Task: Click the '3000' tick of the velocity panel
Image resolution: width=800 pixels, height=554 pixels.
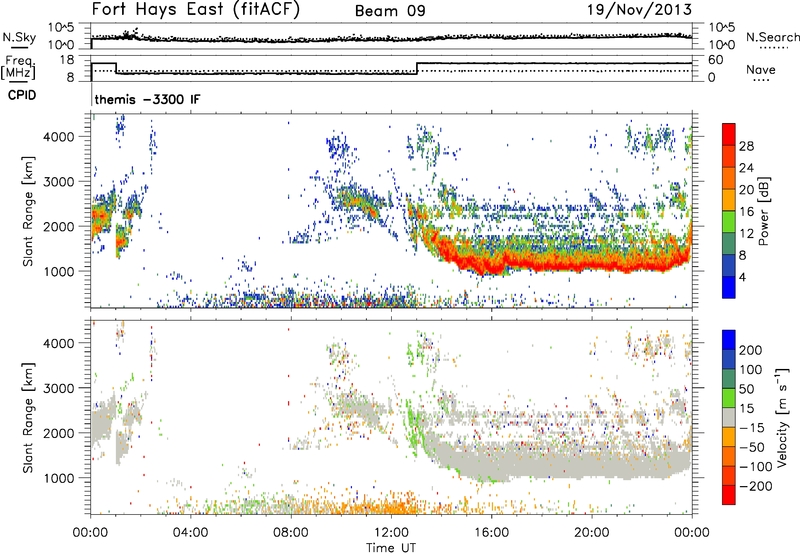Action: 58,388
